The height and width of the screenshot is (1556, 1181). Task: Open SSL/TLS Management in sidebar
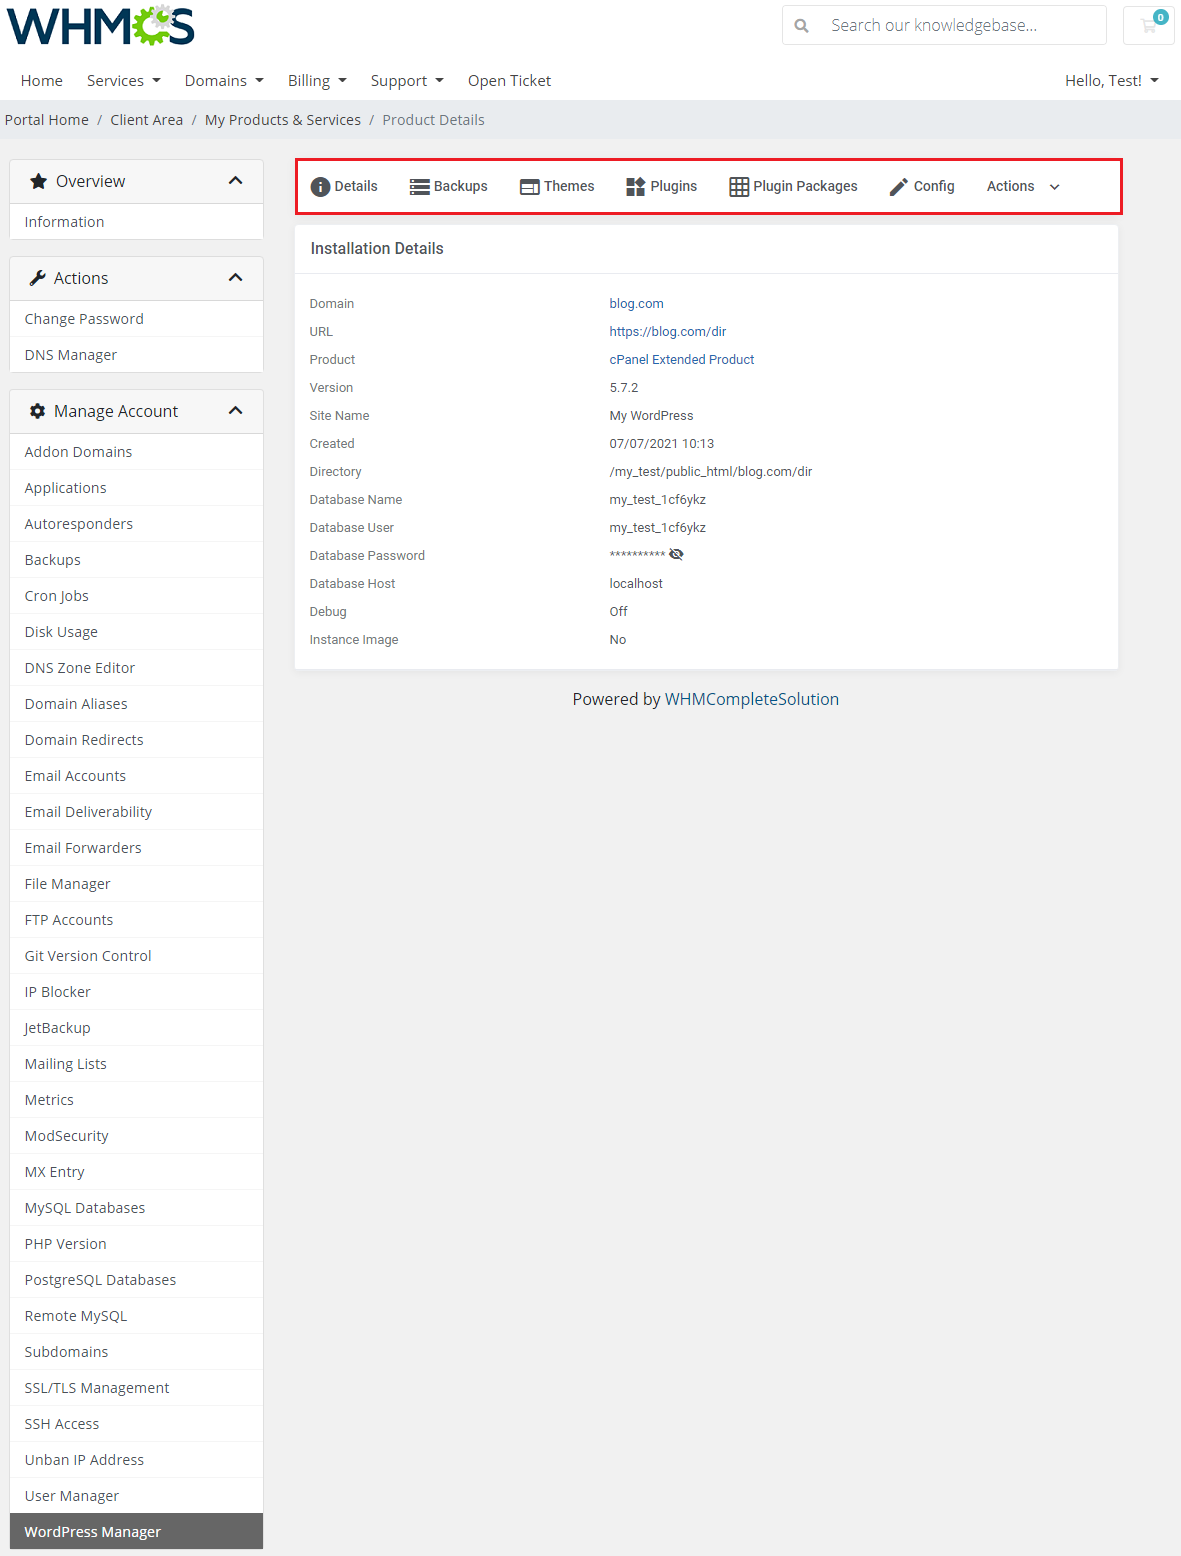tap(136, 1388)
